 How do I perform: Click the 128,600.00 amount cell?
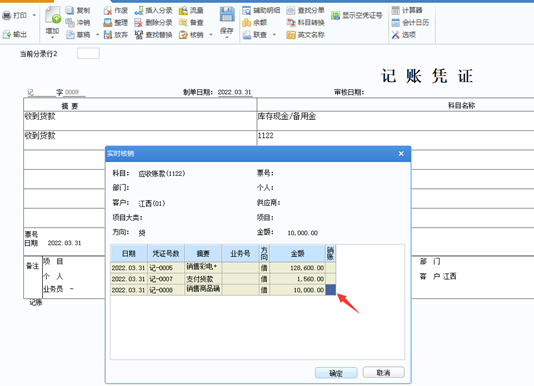298,268
